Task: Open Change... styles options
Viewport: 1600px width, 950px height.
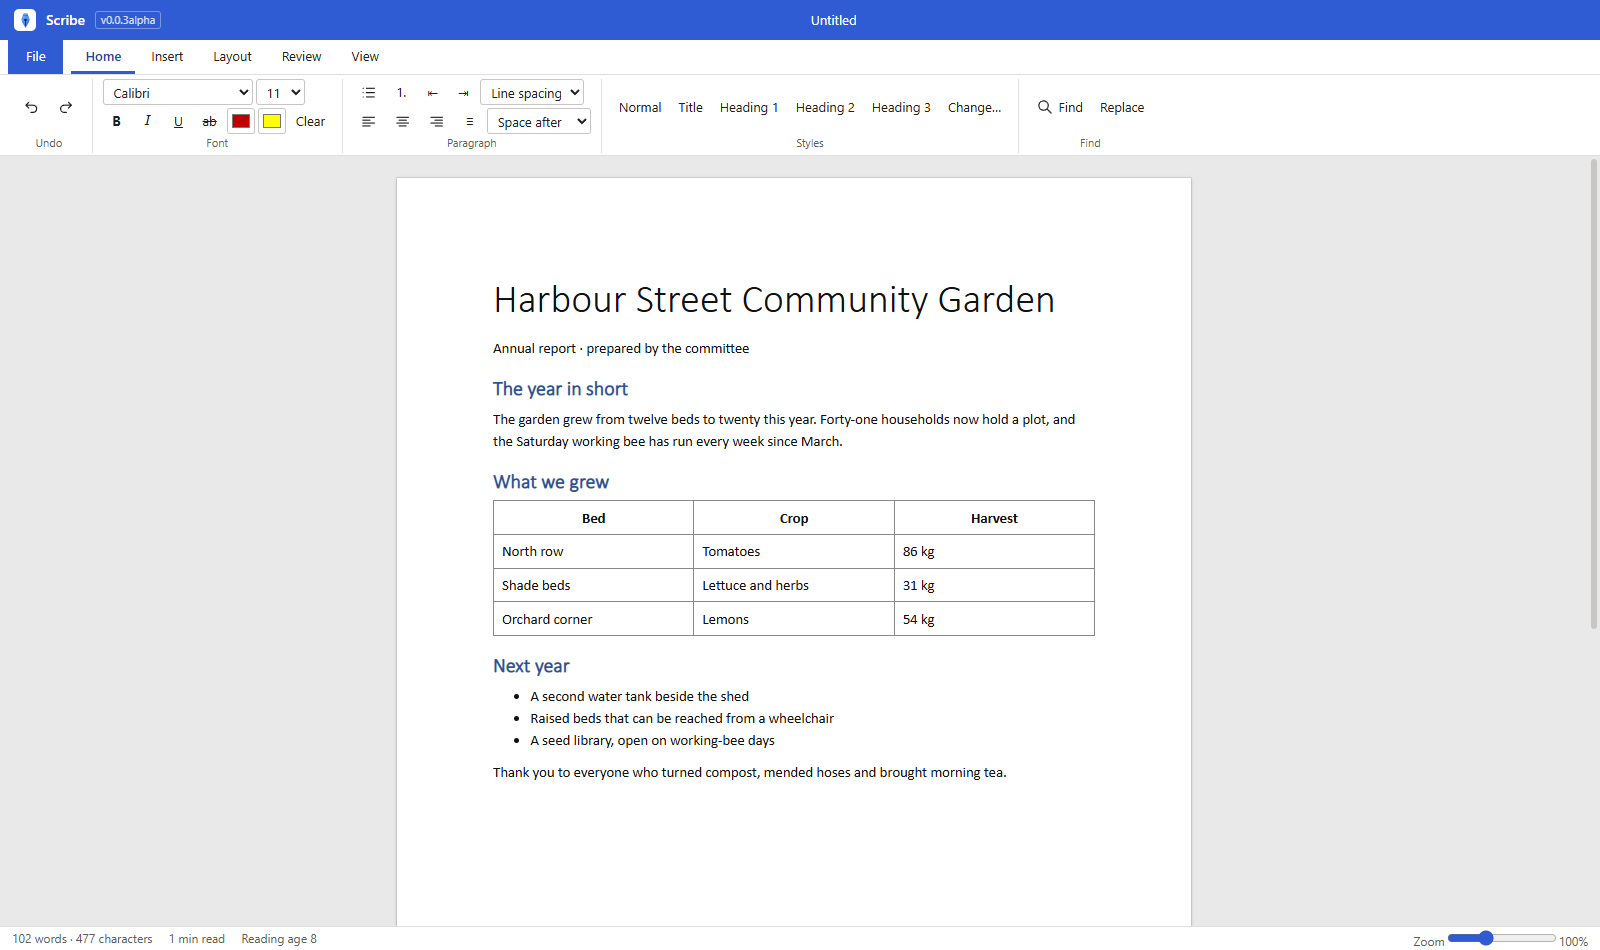Action: (974, 107)
